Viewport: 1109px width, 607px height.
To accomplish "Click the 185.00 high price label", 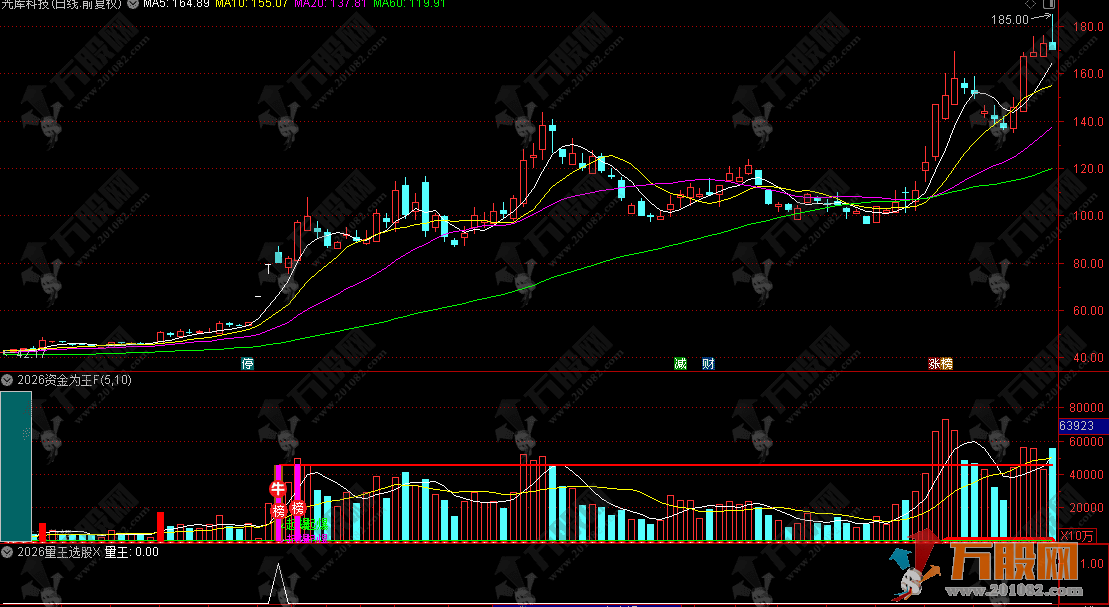I will pyautogui.click(x=1009, y=19).
